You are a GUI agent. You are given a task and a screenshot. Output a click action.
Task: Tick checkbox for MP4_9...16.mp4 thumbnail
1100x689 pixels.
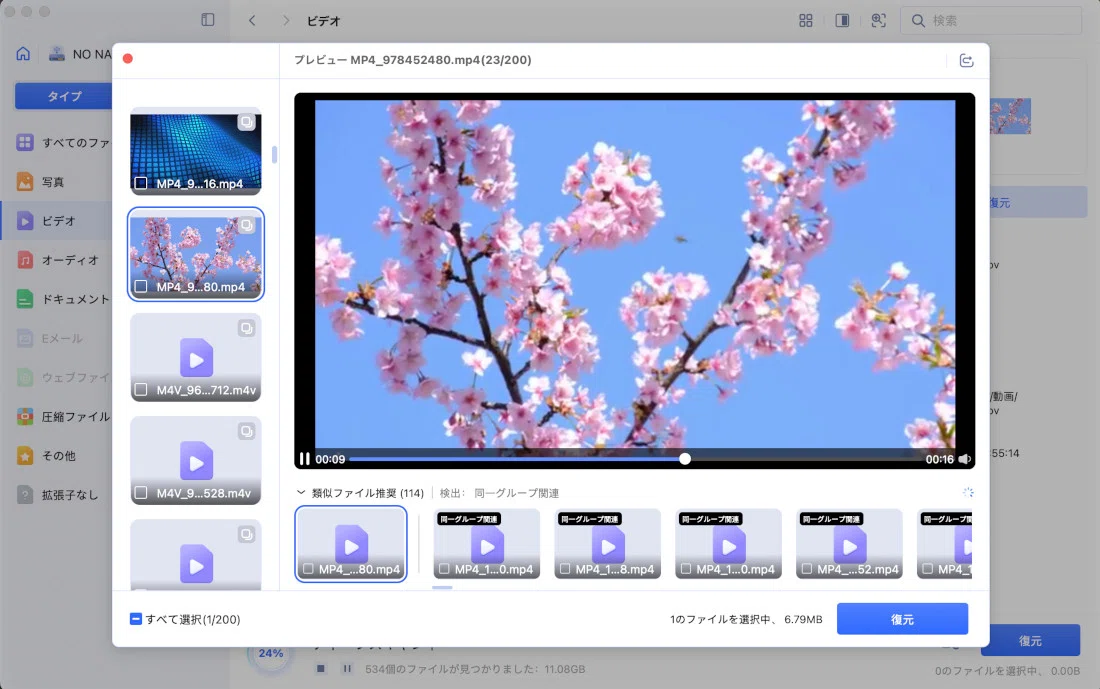point(141,183)
